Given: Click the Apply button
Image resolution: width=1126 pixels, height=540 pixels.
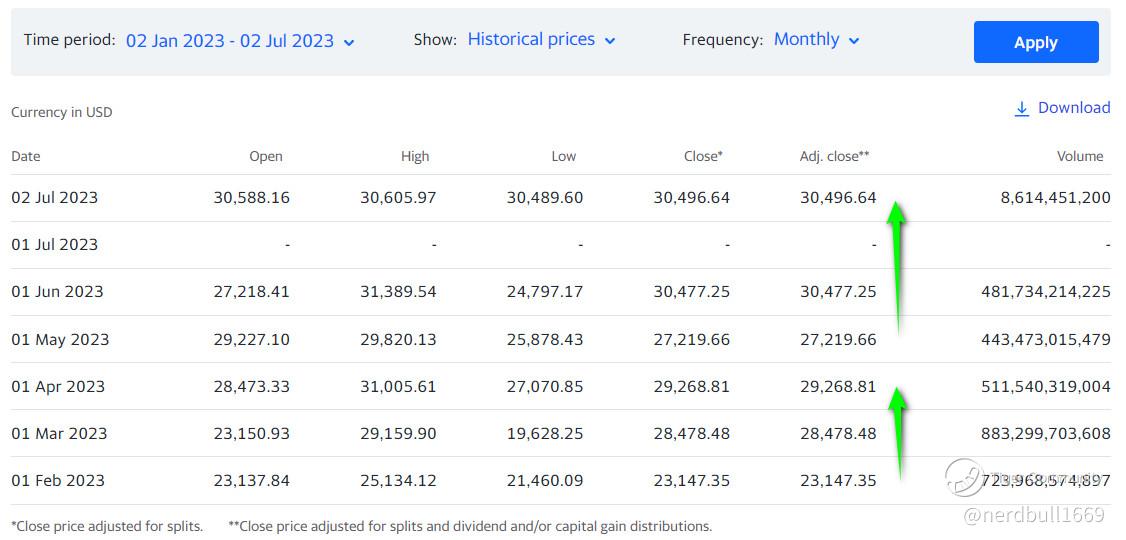Looking at the screenshot, I should coord(1035,42).
